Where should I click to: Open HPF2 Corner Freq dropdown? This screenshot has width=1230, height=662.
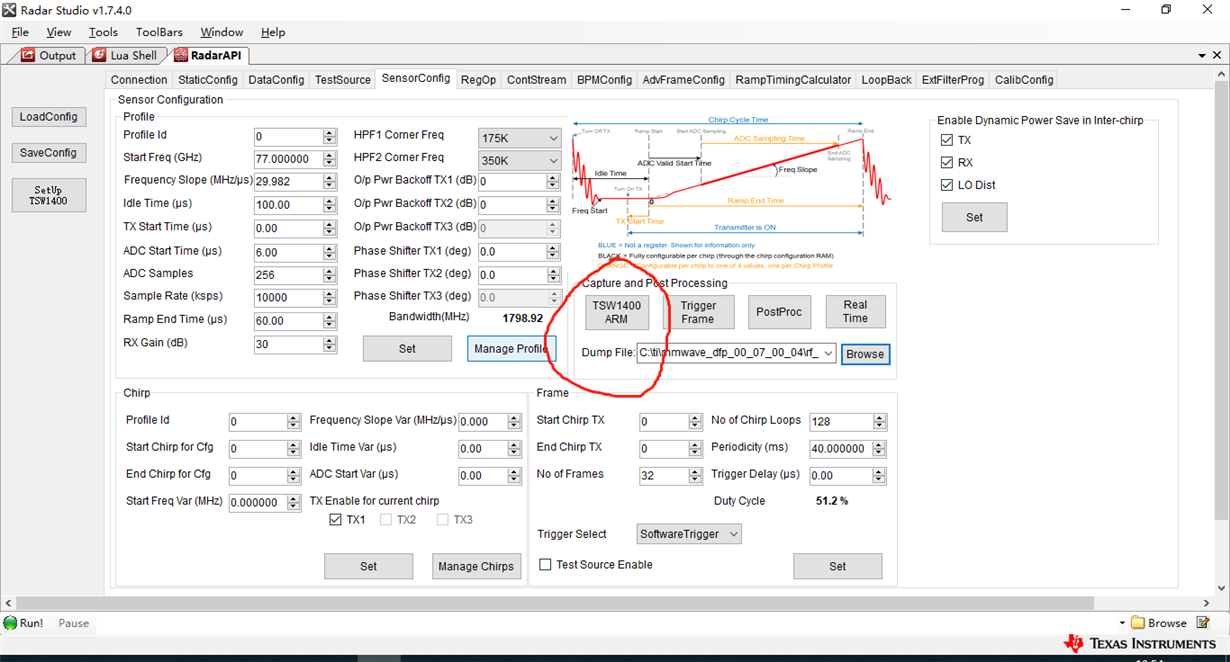(553, 160)
